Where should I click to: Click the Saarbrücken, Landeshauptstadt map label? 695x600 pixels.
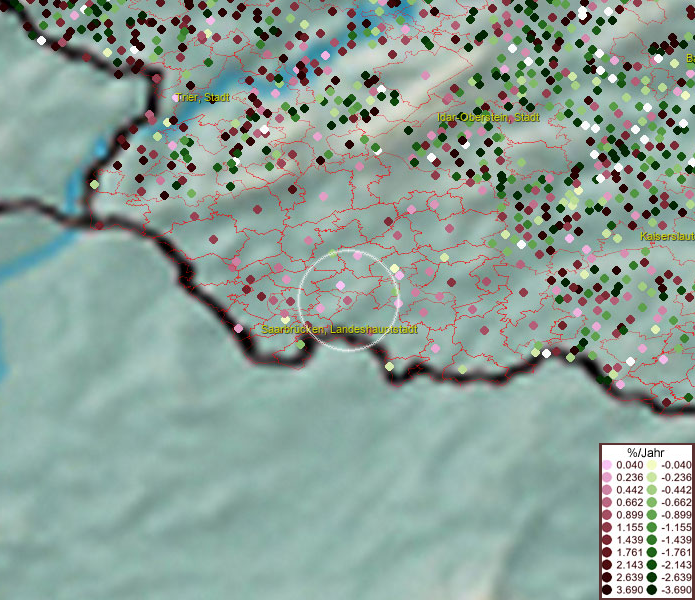(338, 329)
